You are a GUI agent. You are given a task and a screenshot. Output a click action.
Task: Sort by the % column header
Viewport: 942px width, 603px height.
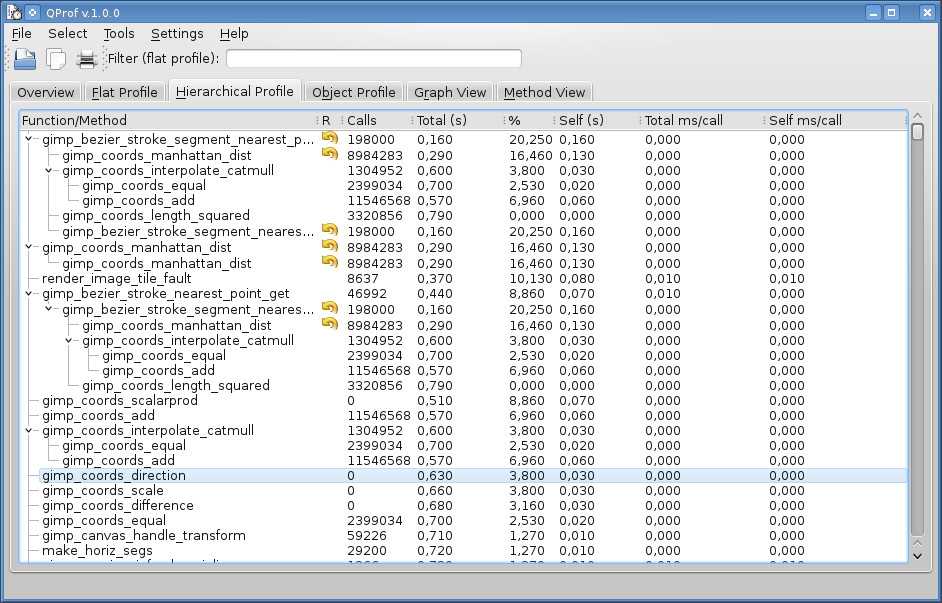(x=529, y=120)
